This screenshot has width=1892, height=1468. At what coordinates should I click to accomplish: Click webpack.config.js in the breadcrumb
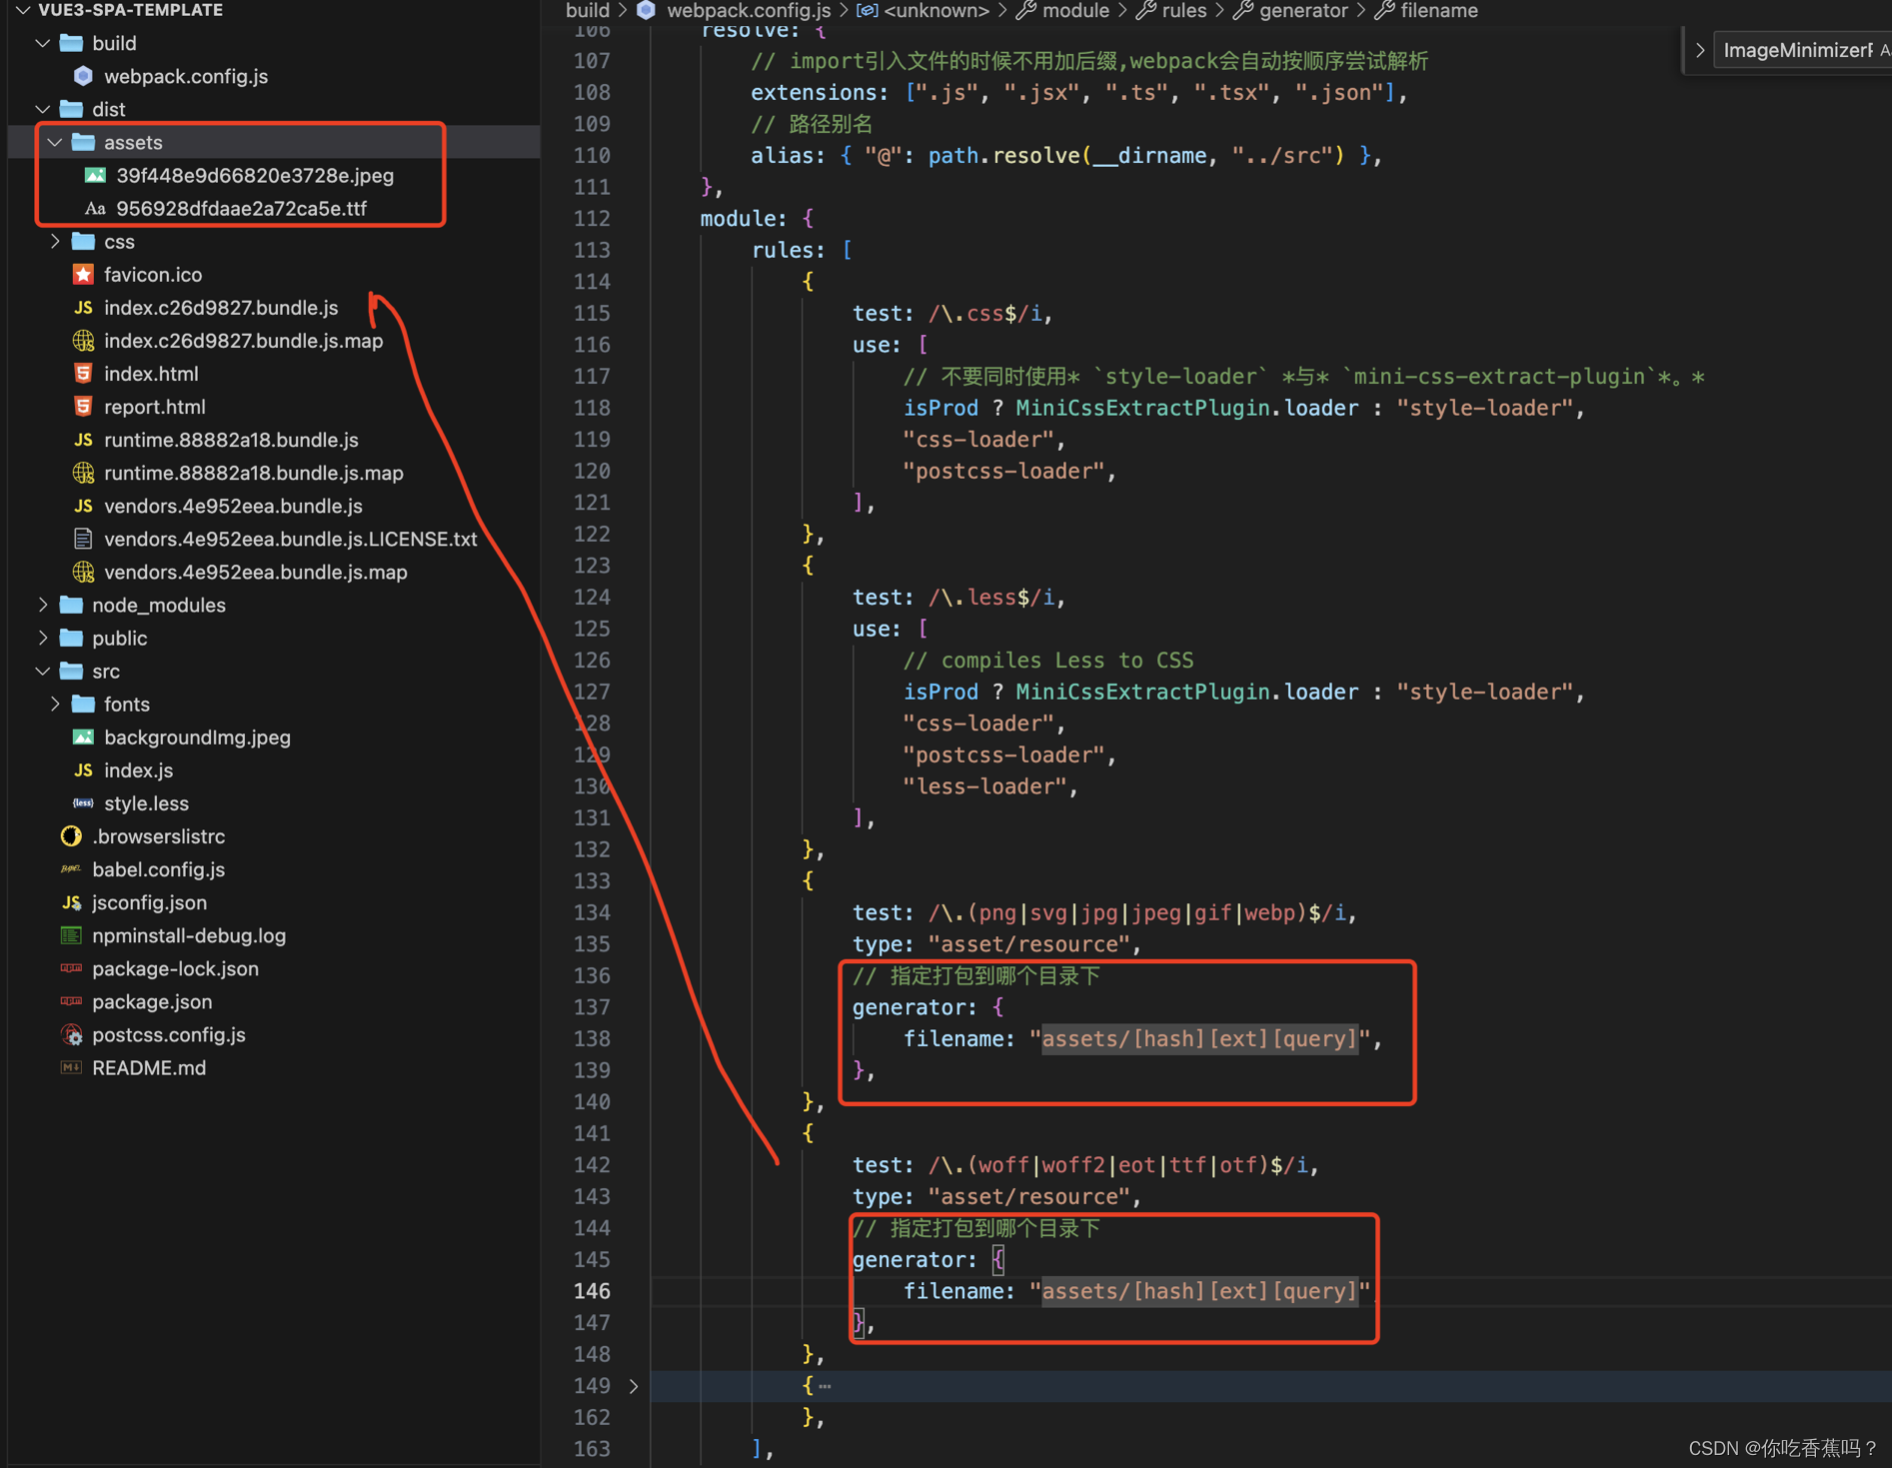(748, 10)
